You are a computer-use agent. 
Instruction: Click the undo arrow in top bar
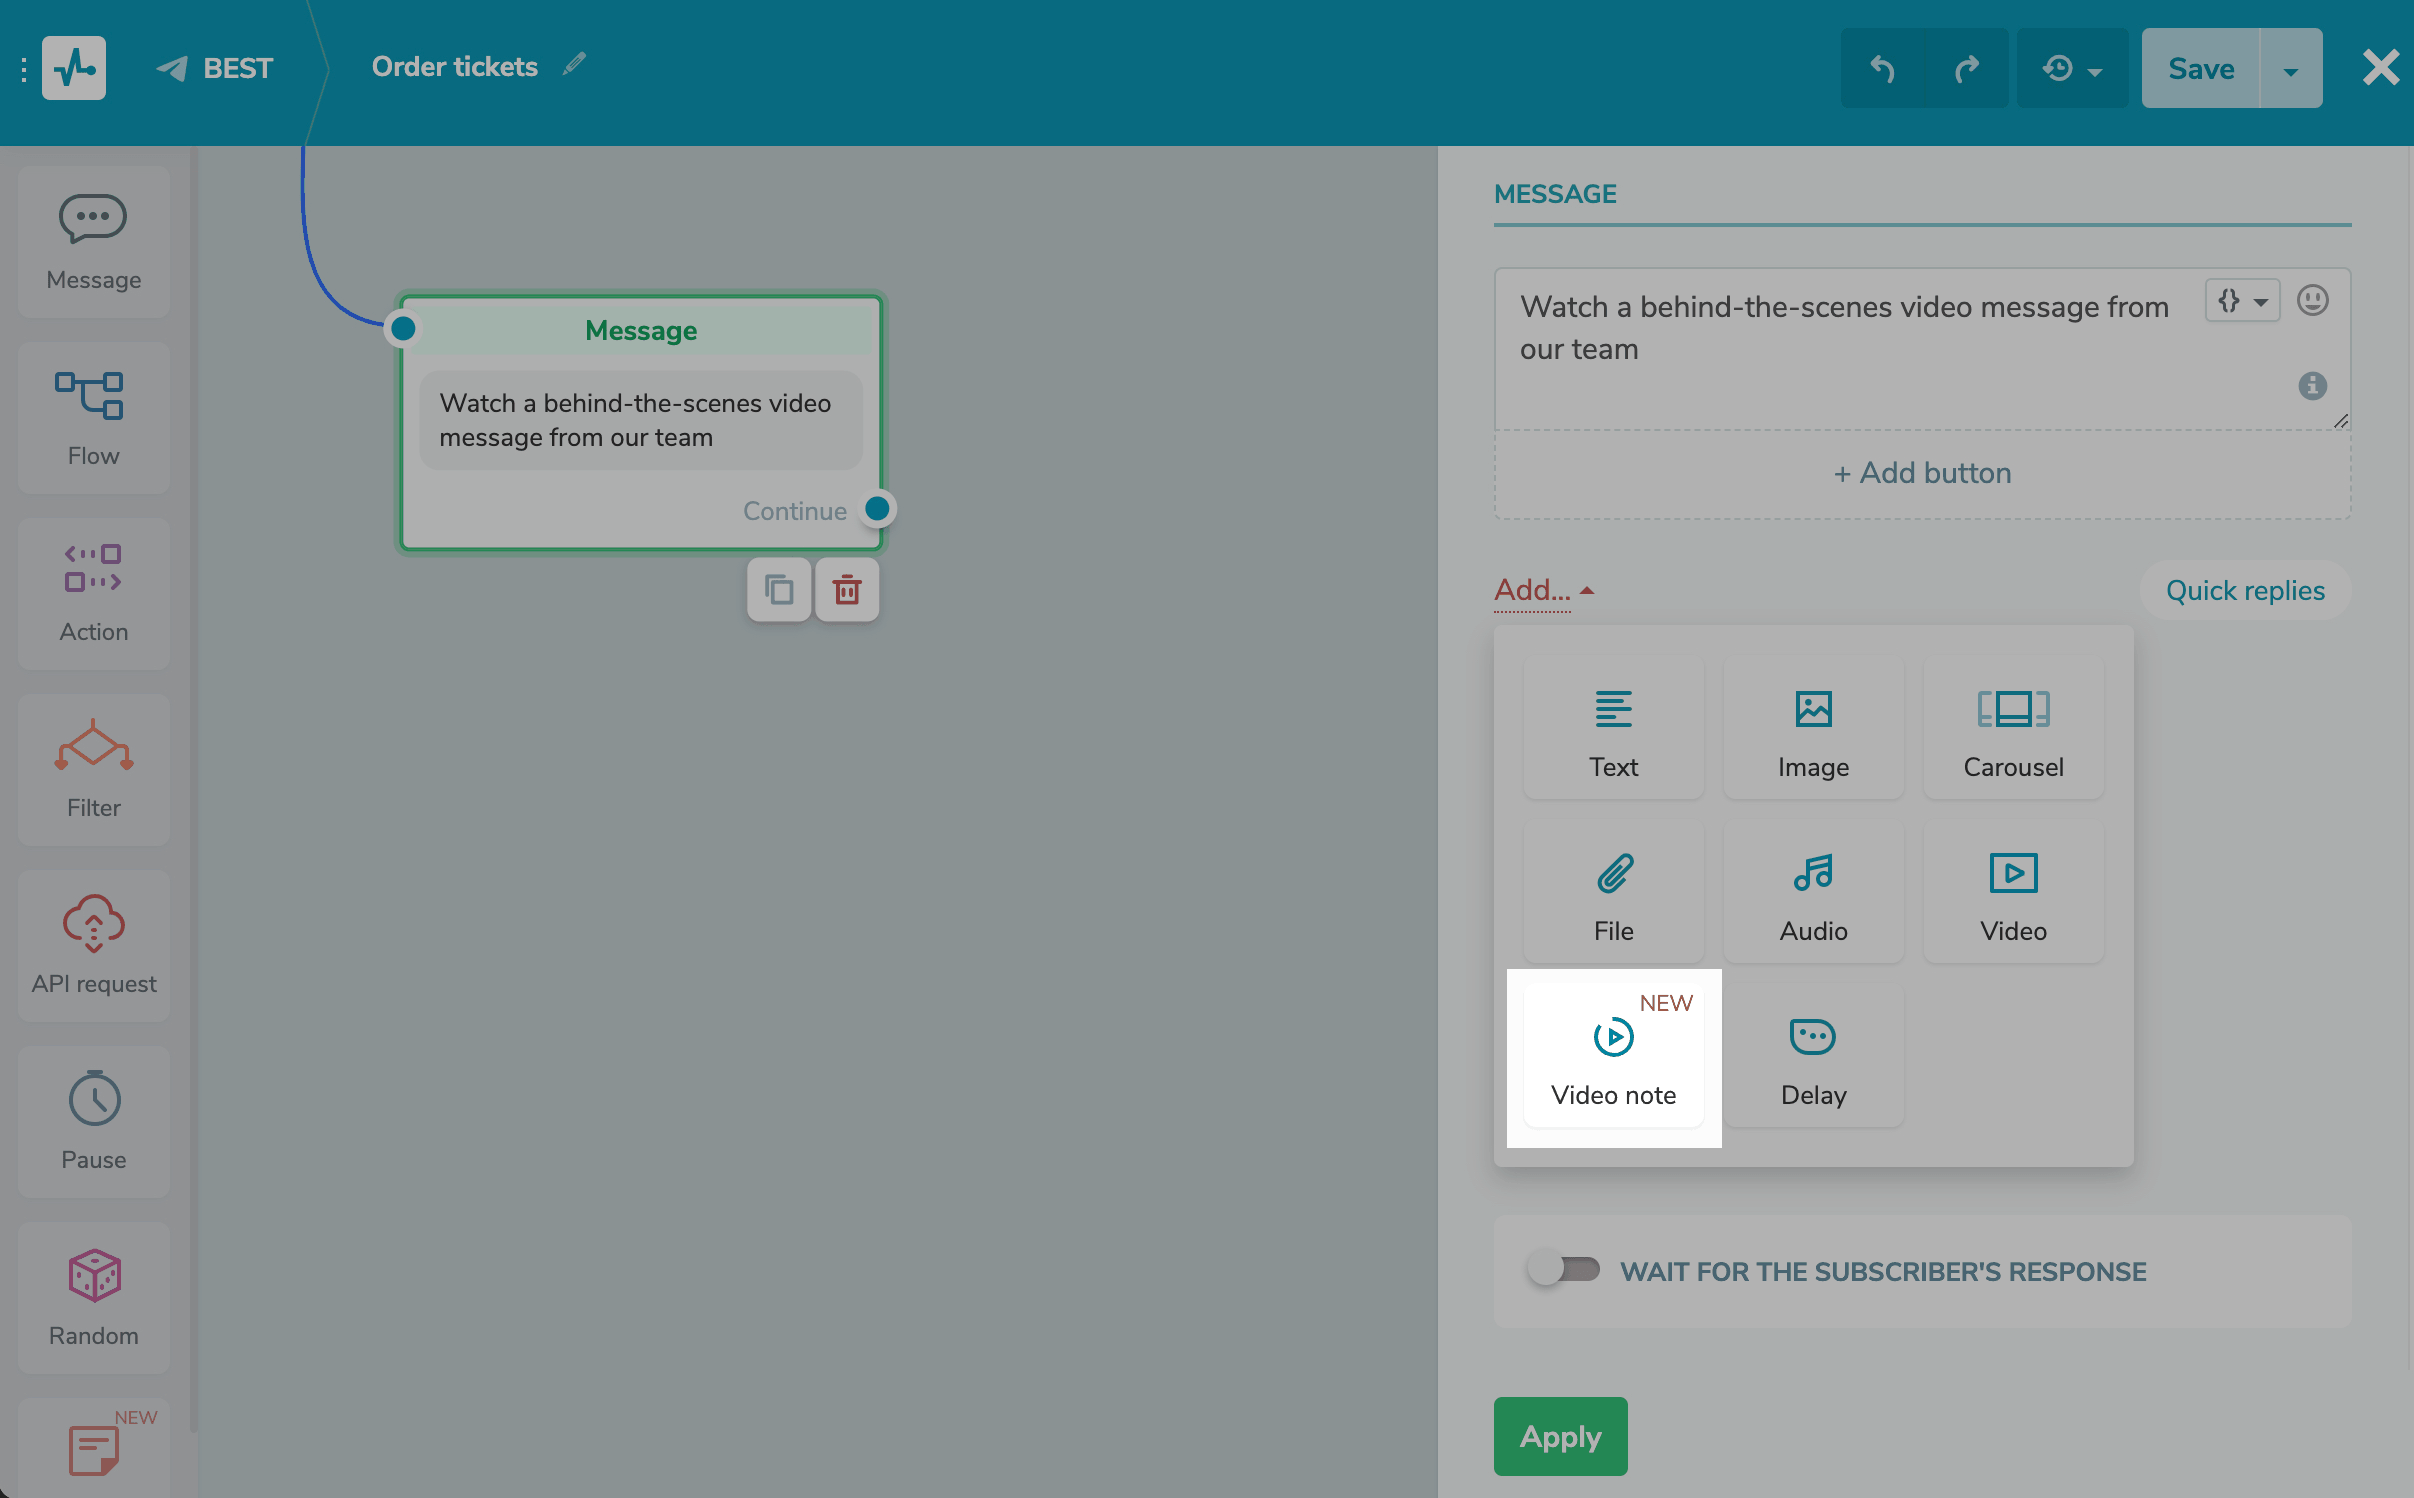[1882, 69]
